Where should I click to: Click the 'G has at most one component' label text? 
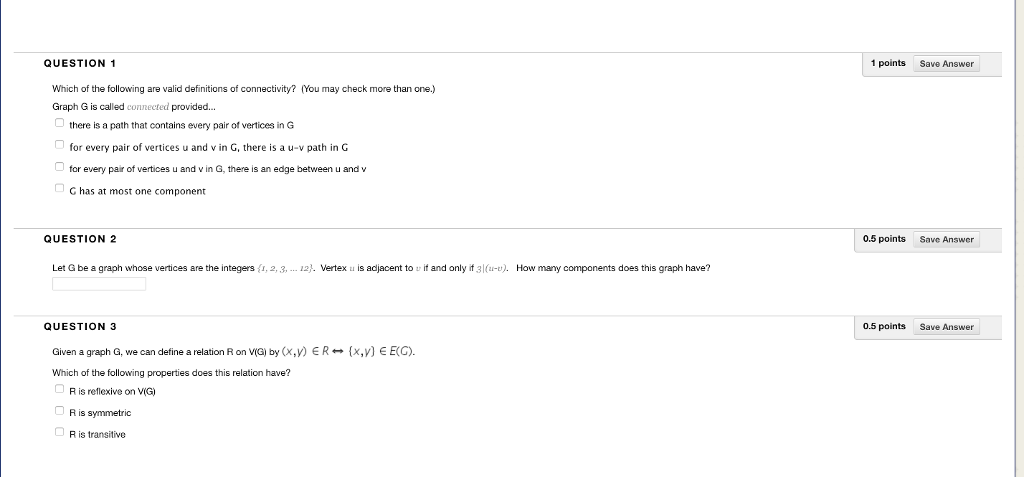coord(137,191)
